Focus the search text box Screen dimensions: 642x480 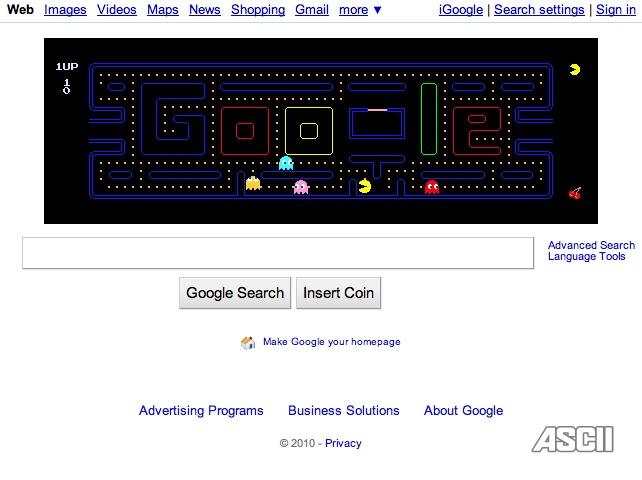point(278,253)
